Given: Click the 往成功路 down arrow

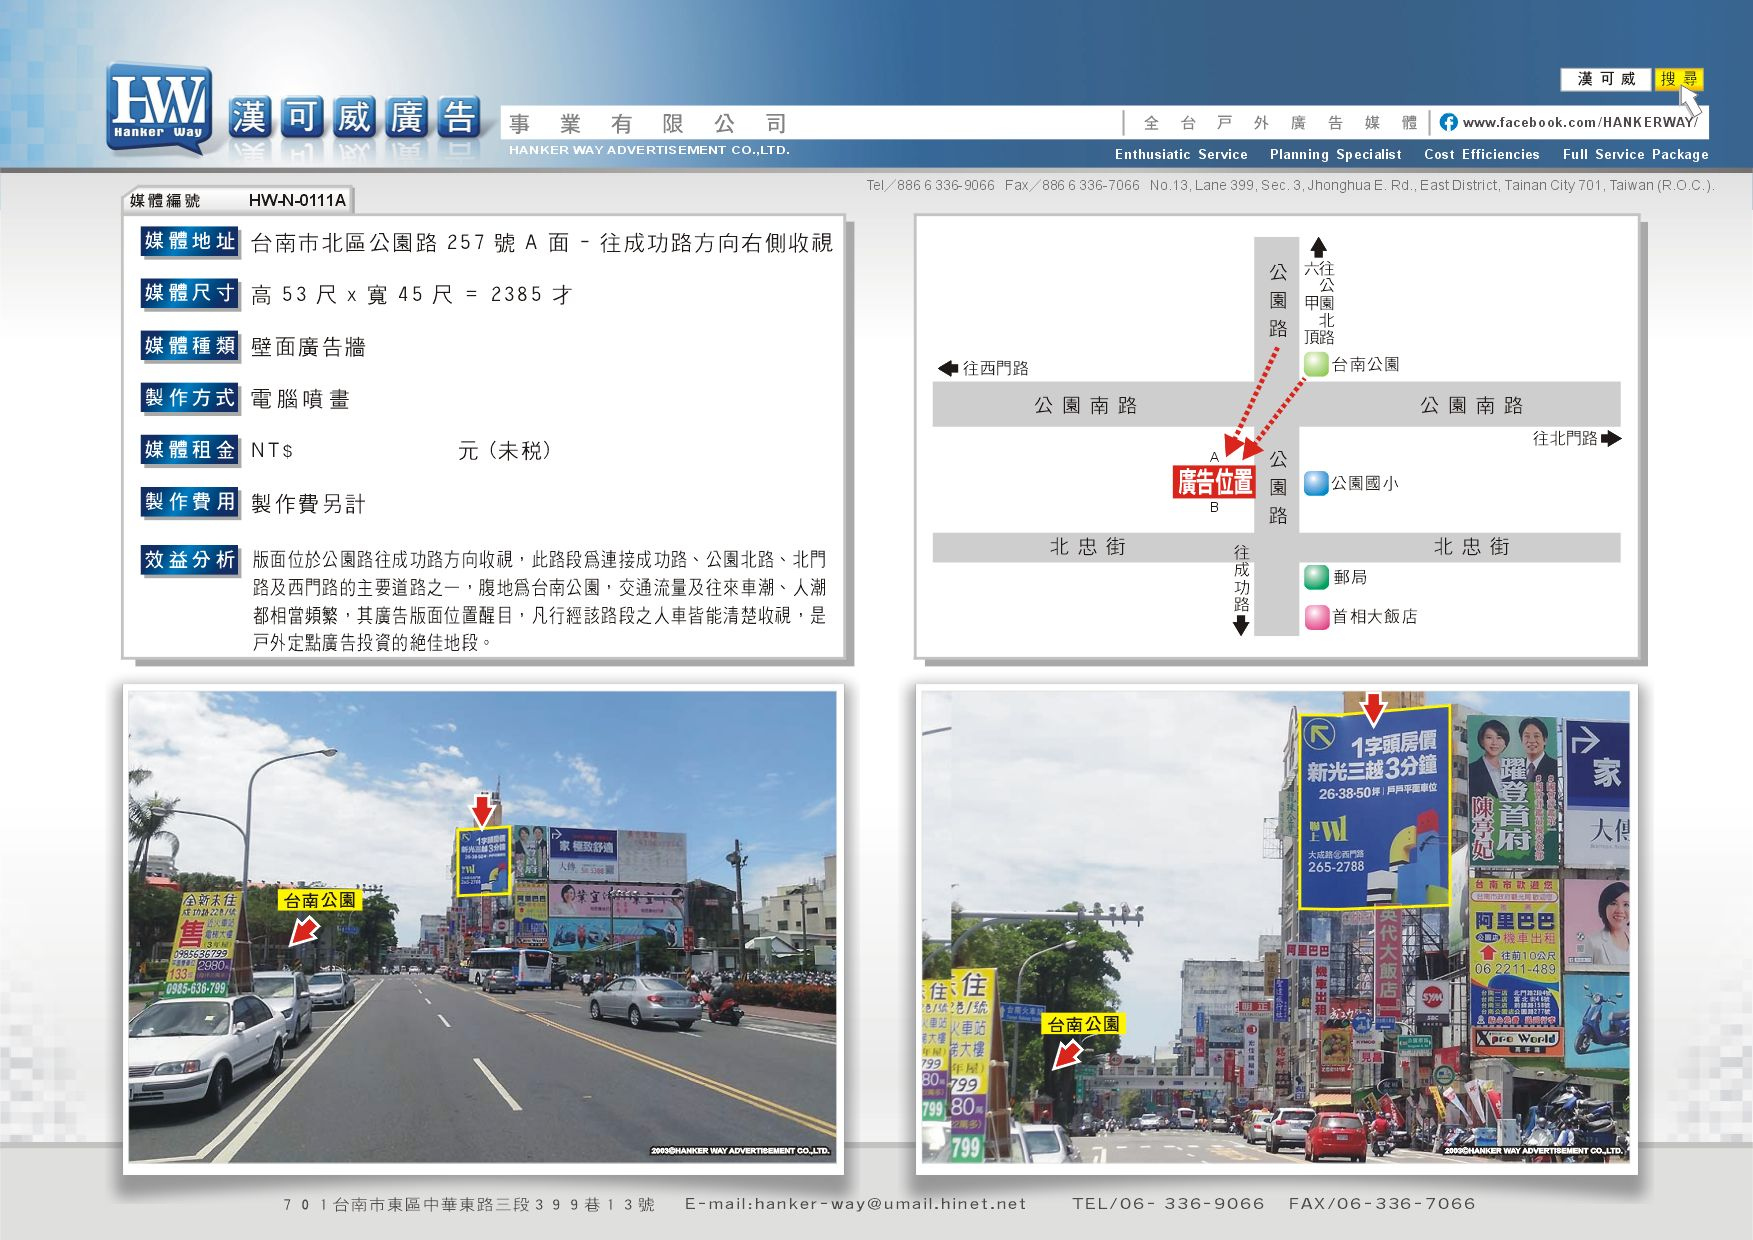Looking at the screenshot, I should pos(1241,626).
